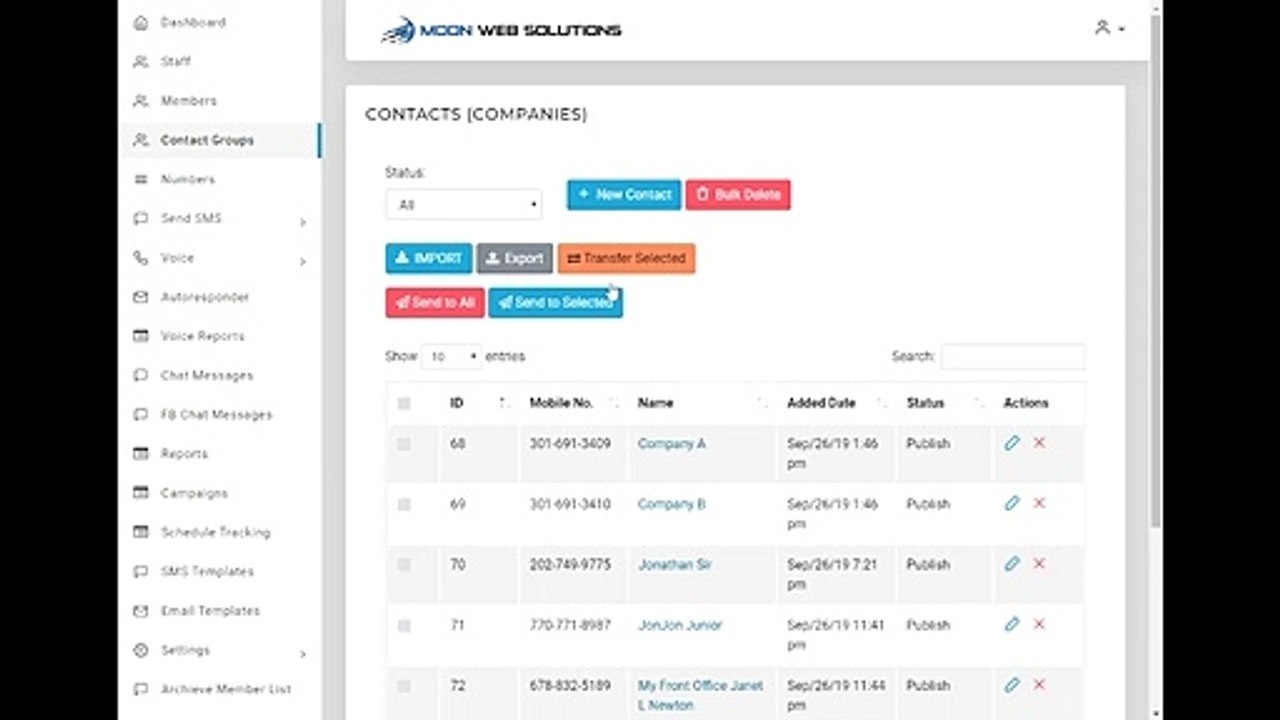This screenshot has width=1280, height=720.
Task: Click the FB Chat Messages icon
Action: [141, 414]
